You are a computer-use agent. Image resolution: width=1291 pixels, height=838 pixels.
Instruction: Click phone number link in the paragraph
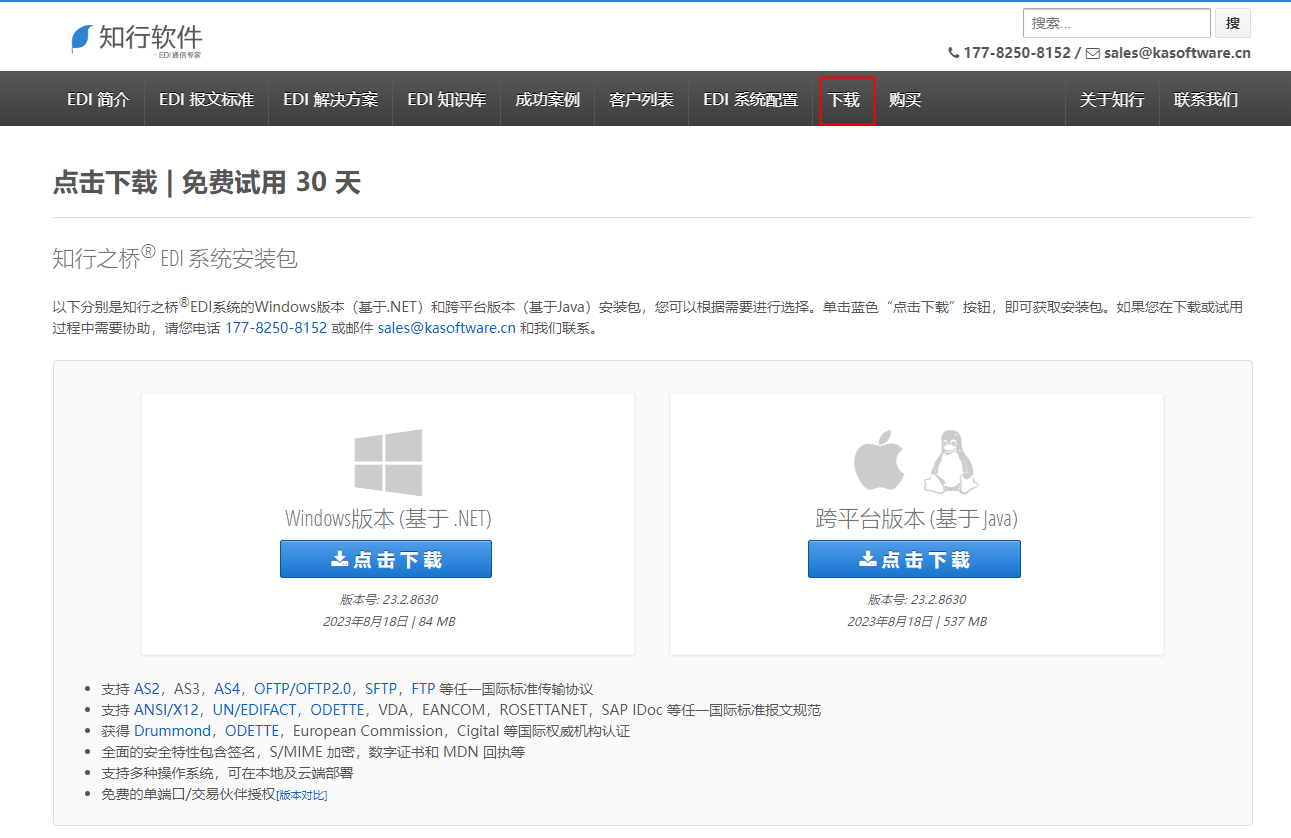pos(276,328)
